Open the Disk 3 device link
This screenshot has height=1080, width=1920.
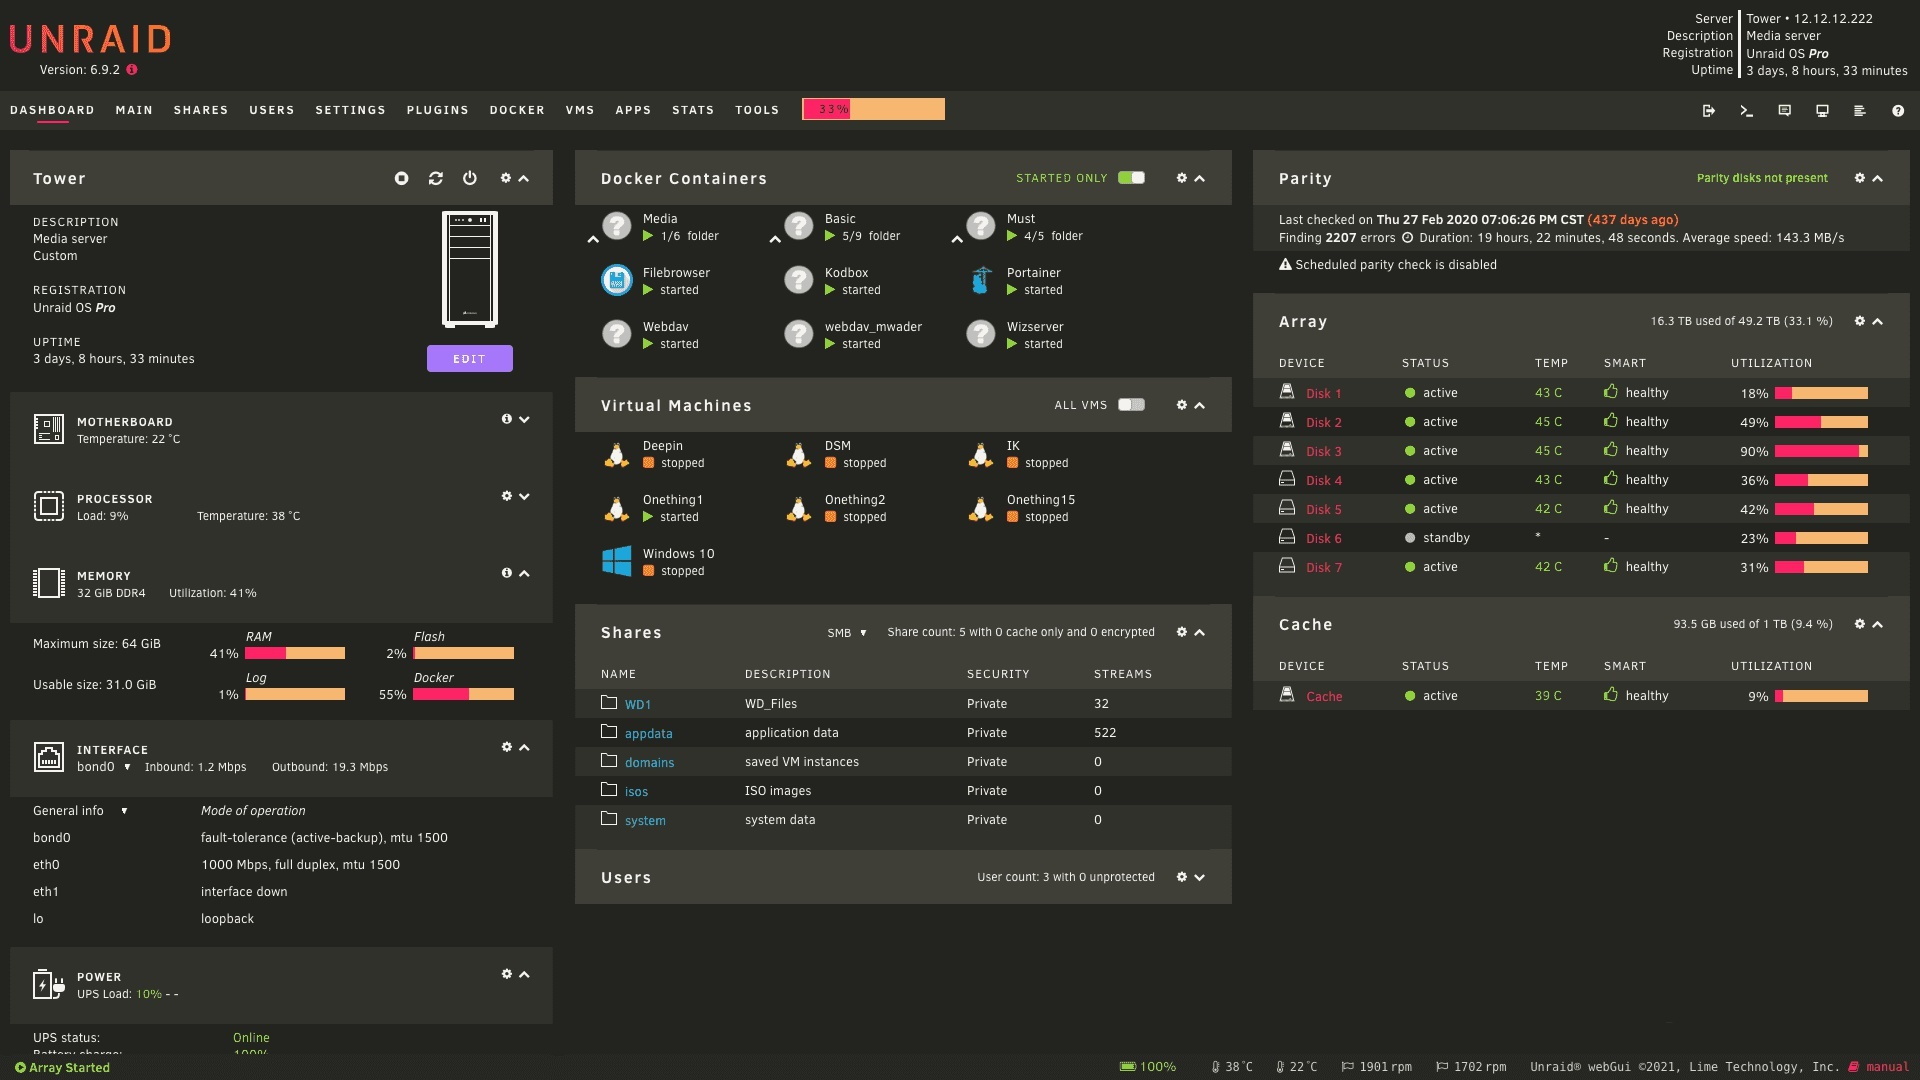1324,451
